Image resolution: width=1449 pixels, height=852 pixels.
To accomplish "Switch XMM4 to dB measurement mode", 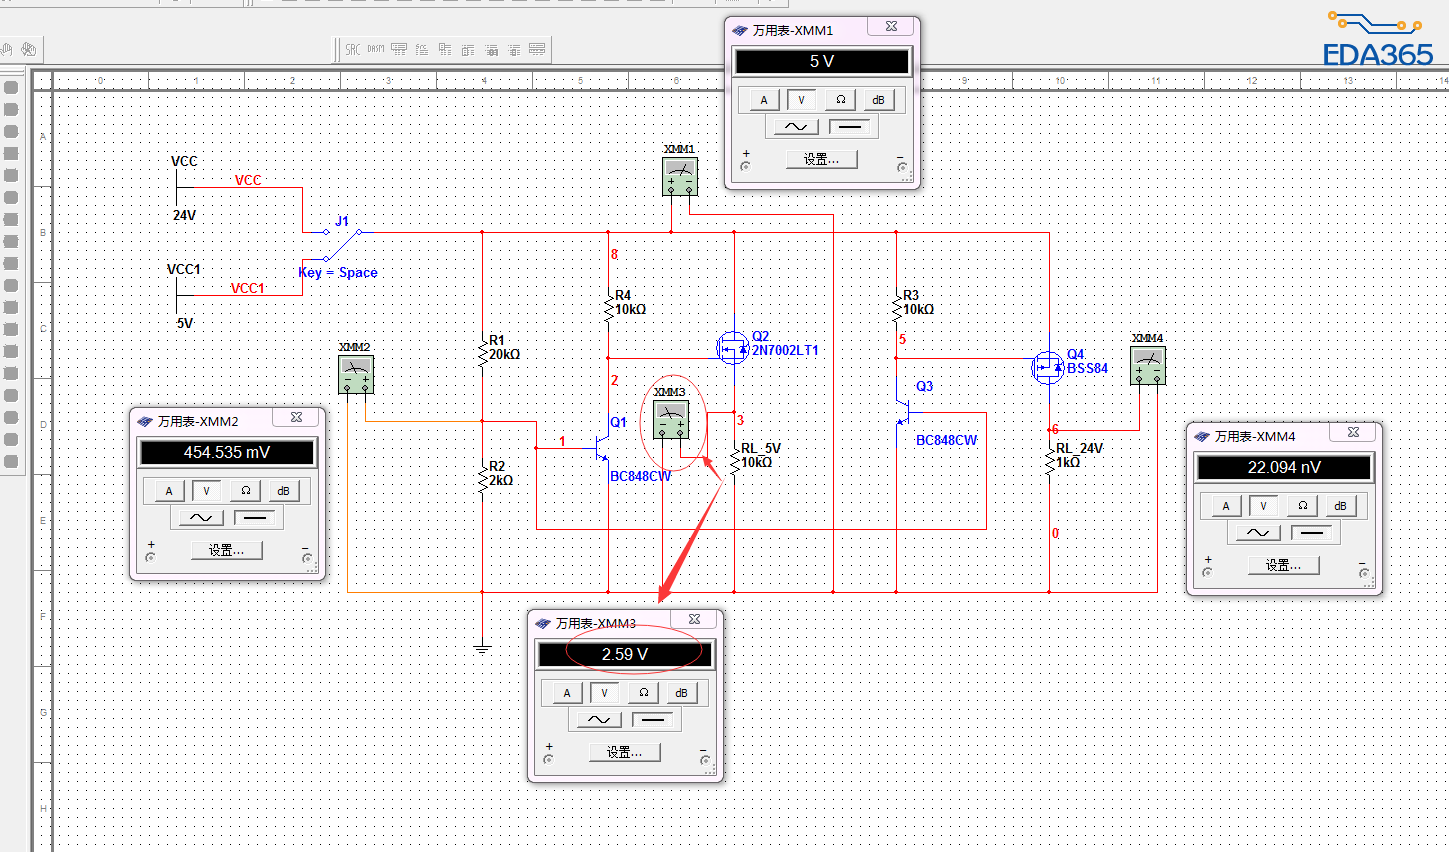I will 1340,506.
